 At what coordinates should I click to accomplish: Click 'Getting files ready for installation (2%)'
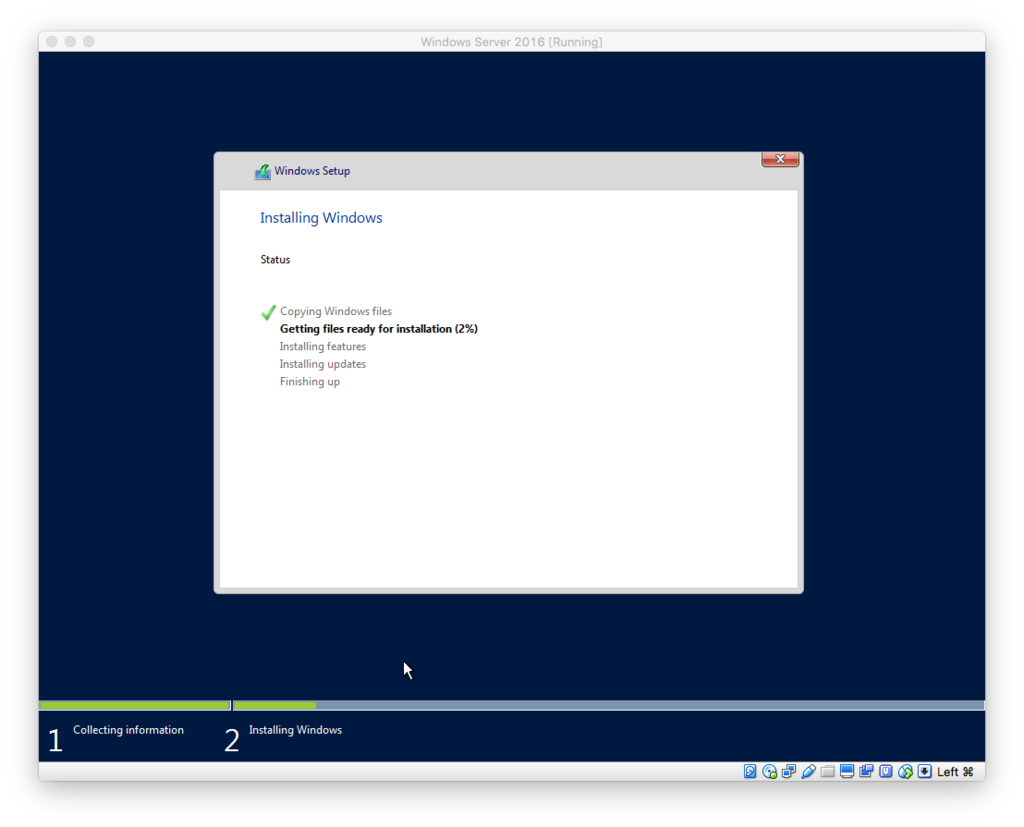[379, 329]
